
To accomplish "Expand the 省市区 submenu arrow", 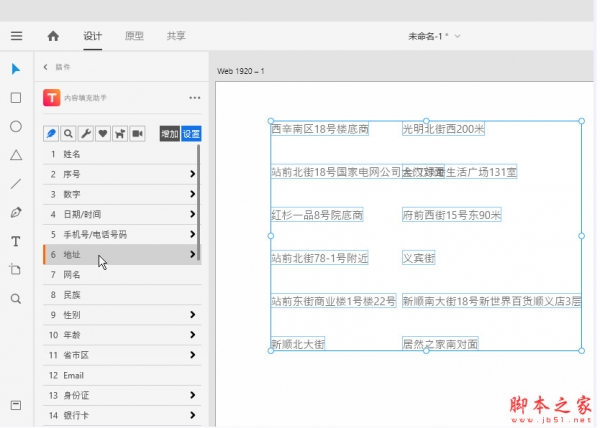I will pyautogui.click(x=192, y=355).
